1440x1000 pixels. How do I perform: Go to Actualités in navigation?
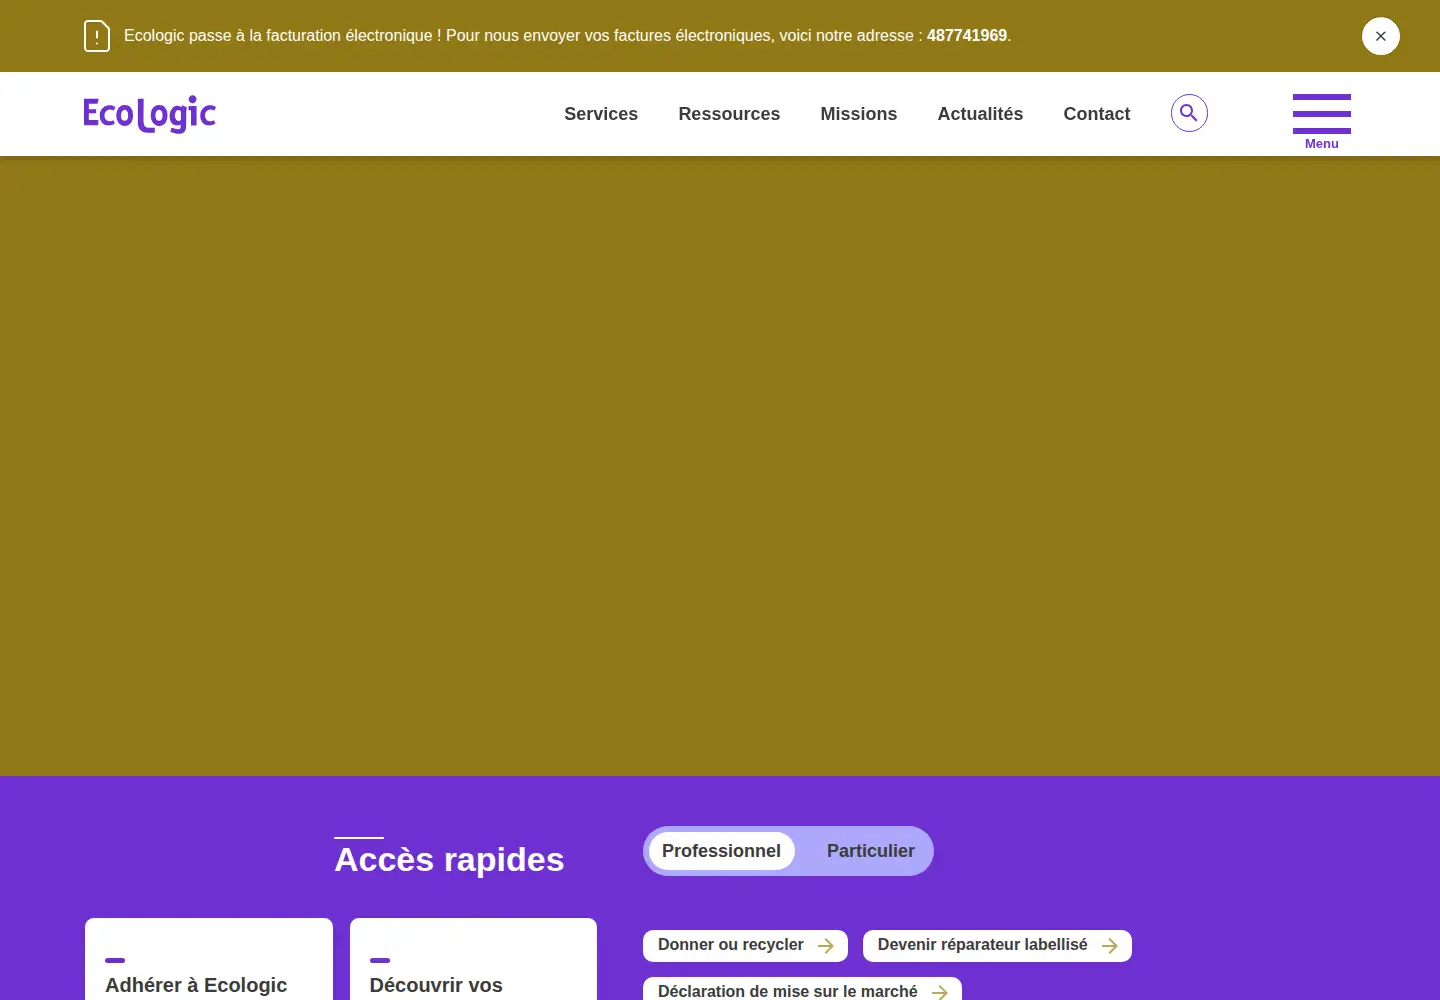(980, 114)
